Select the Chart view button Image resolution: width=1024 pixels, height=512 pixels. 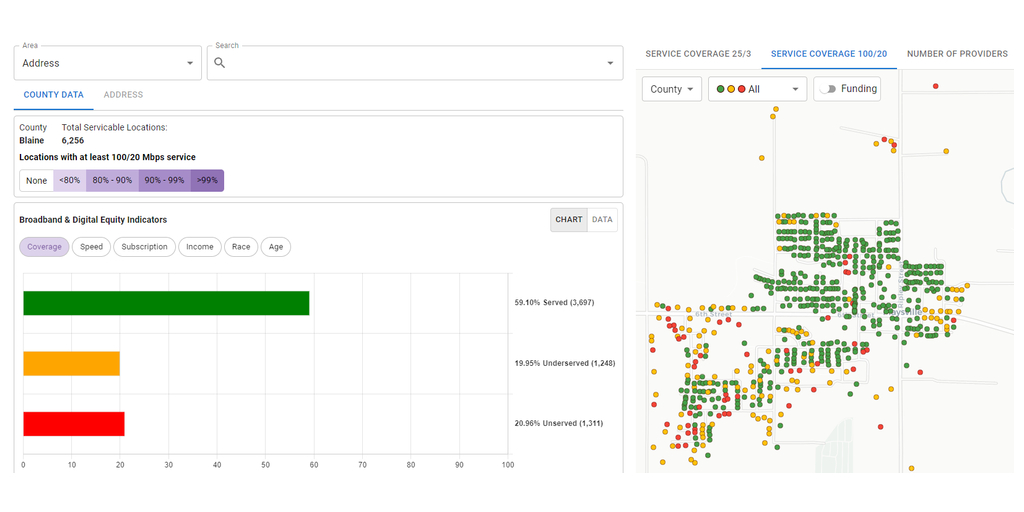569,220
